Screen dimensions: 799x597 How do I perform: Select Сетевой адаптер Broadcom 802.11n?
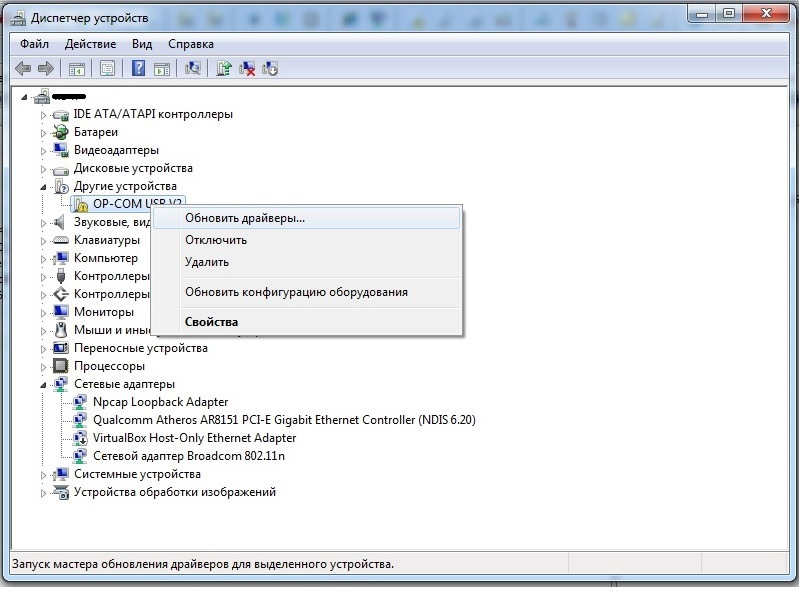(x=189, y=456)
